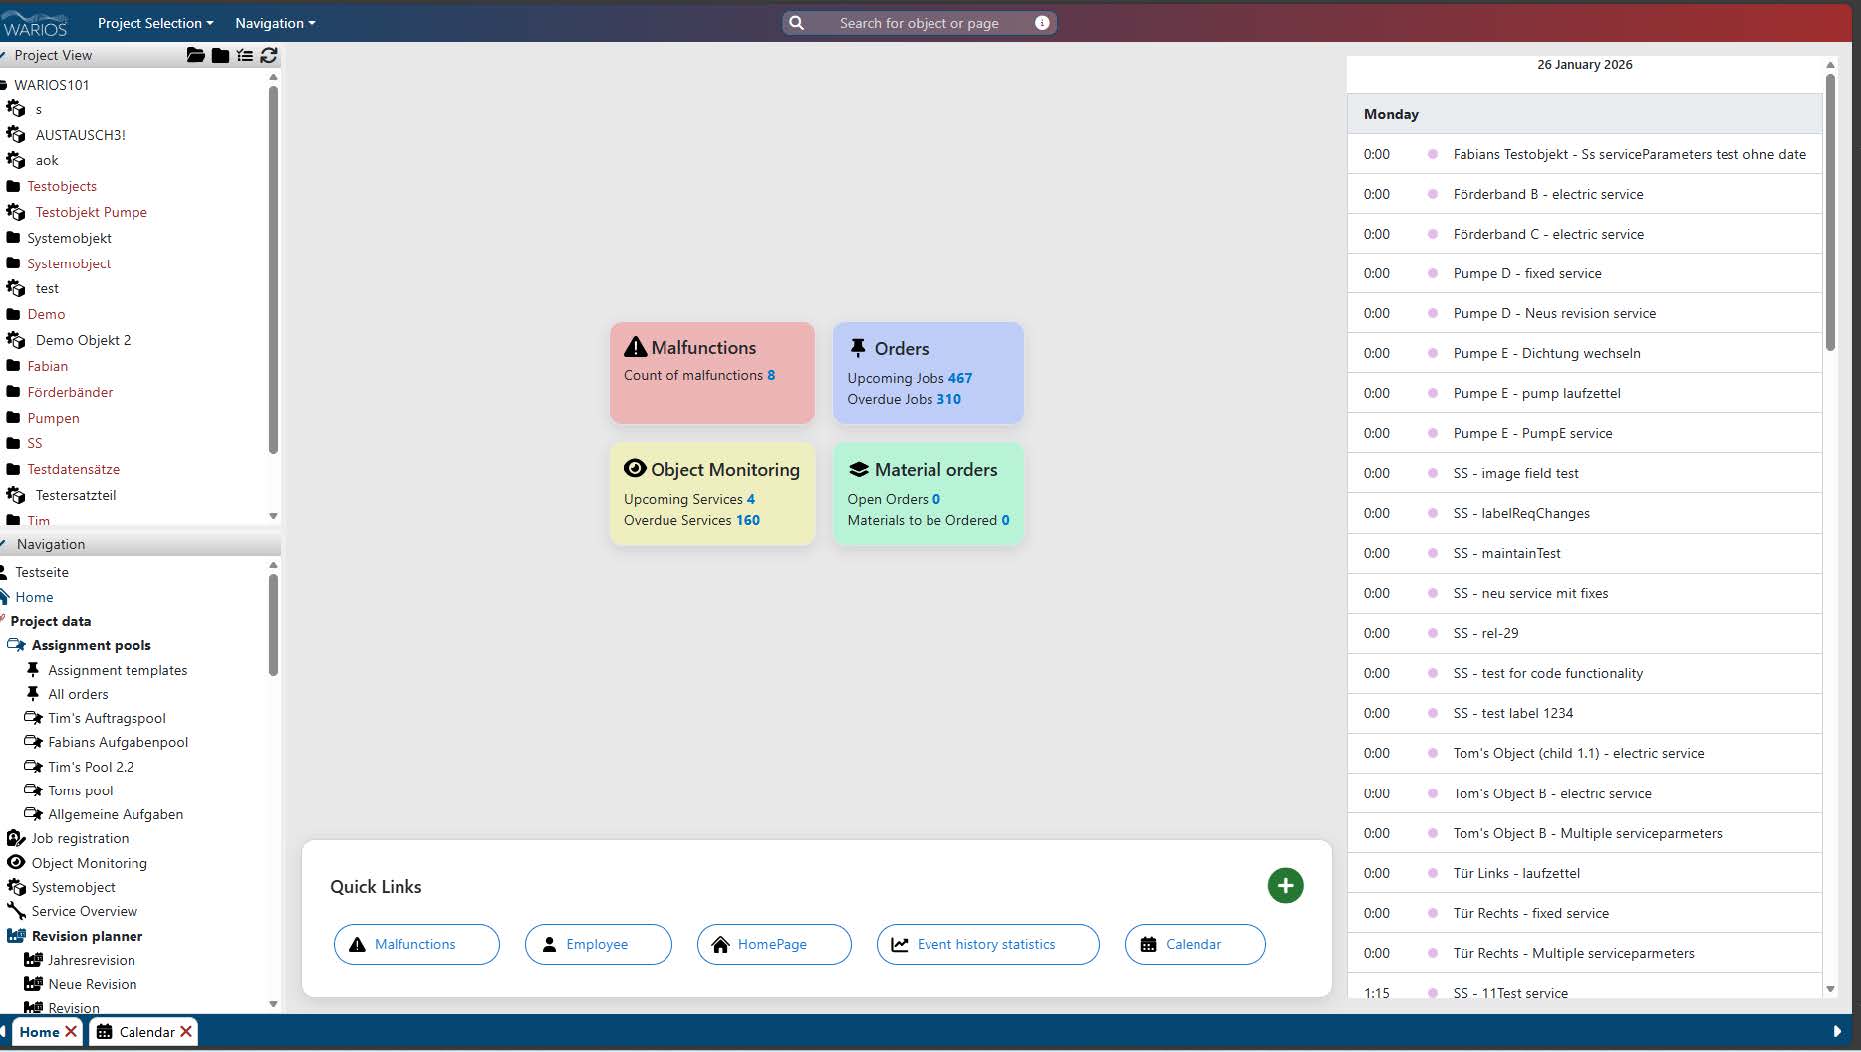Refresh the Project View tree
Image resolution: width=1861 pixels, height=1052 pixels.
[x=269, y=55]
